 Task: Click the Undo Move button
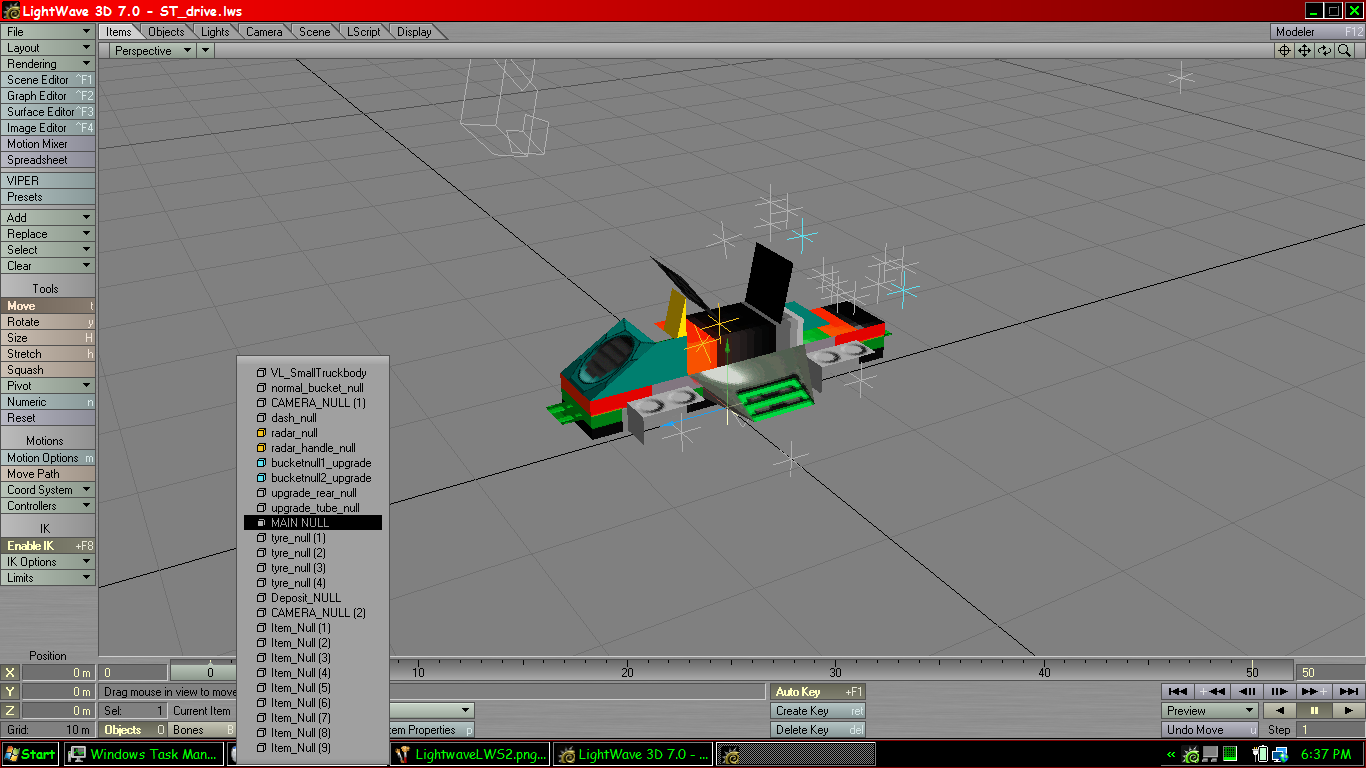[x=1210, y=730]
